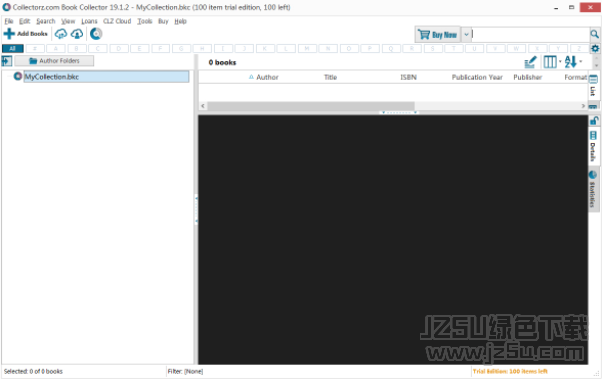602x379 pixels.
Task: Click the scrollbar left arrow under the list
Action: 203,106
